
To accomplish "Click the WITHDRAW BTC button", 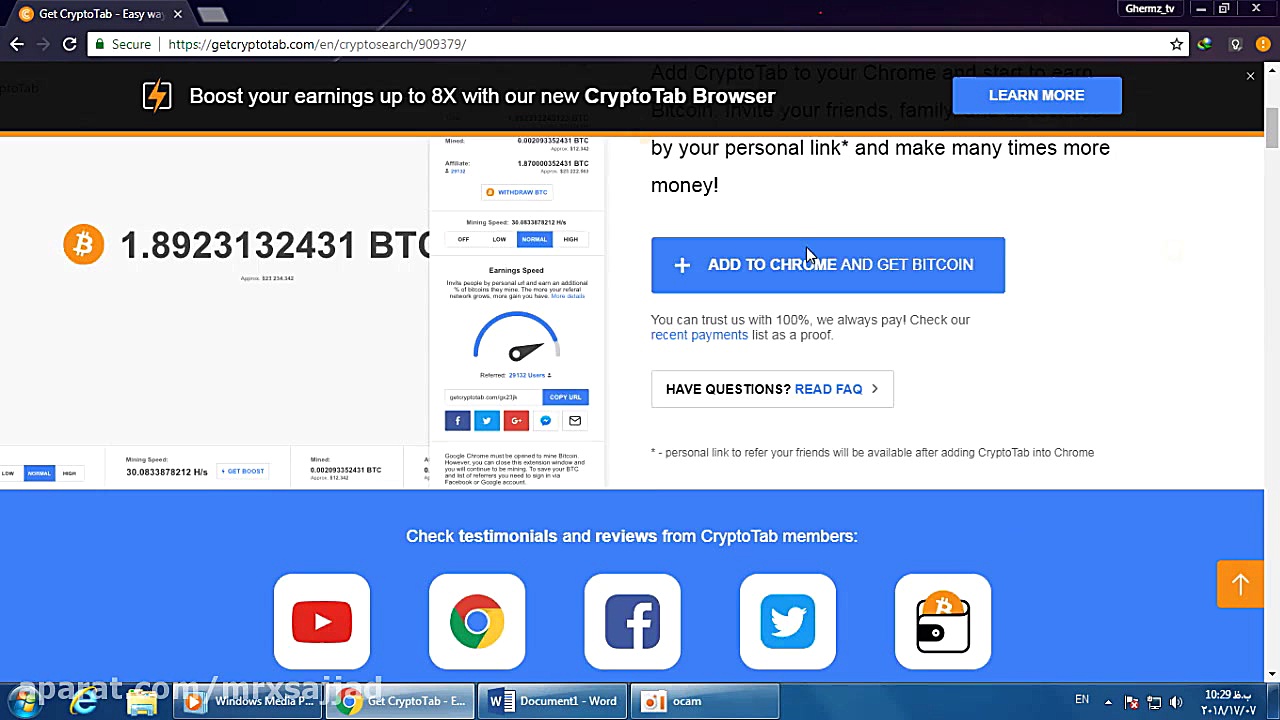I will coord(517,192).
